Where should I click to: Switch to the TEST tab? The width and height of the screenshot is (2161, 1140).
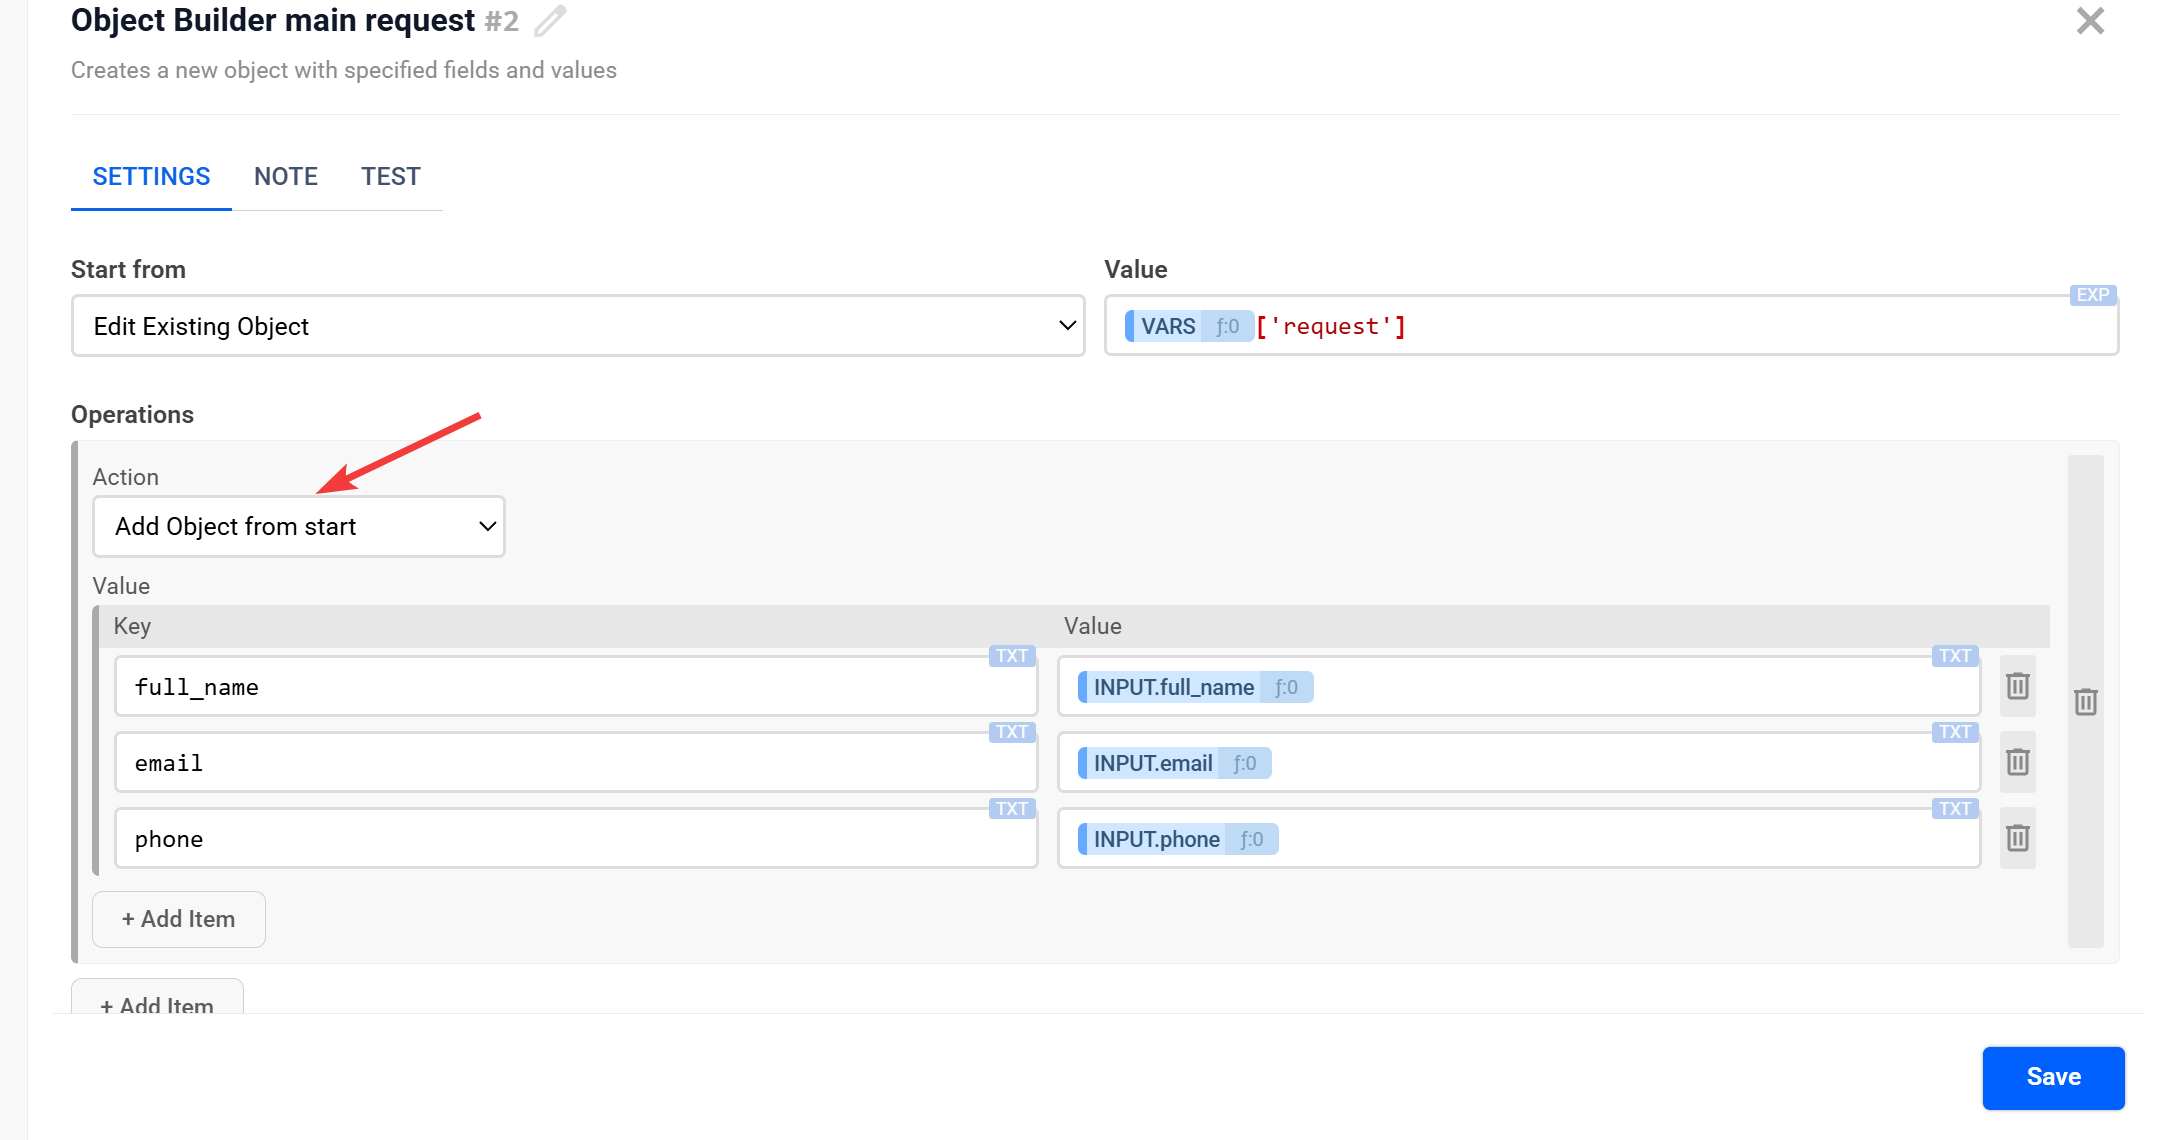pos(390,177)
